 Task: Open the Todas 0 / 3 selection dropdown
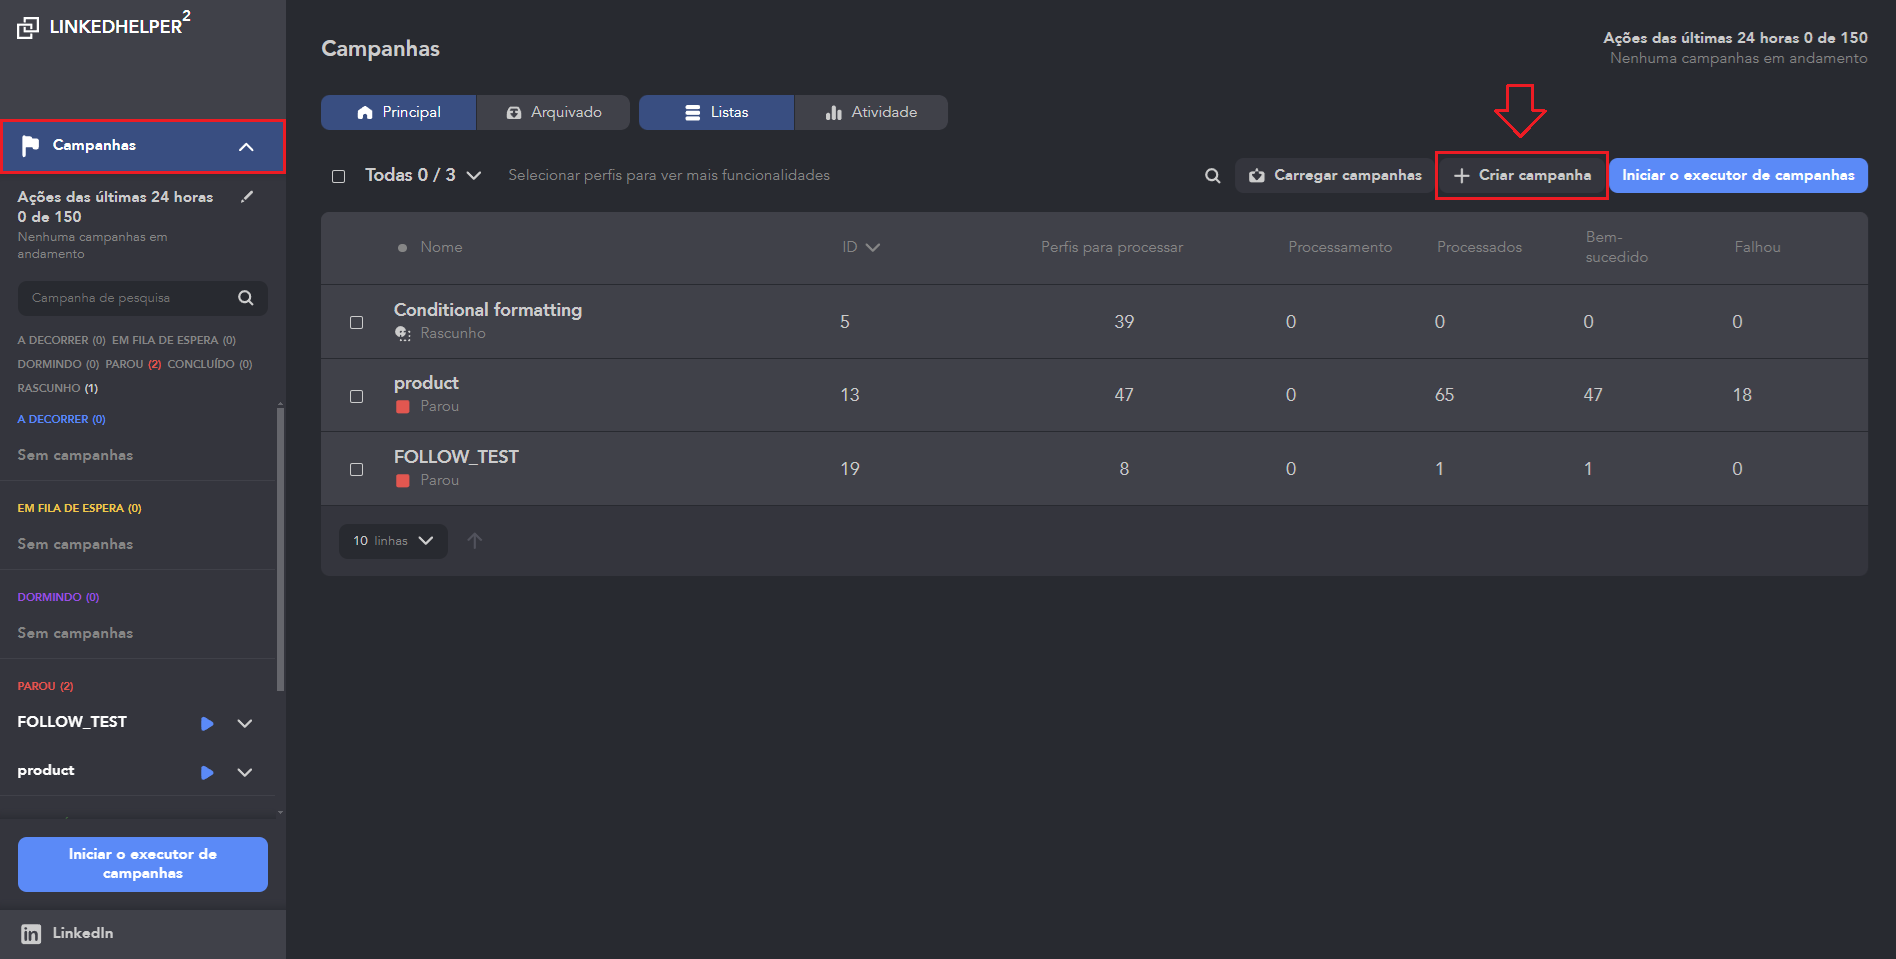point(473,176)
